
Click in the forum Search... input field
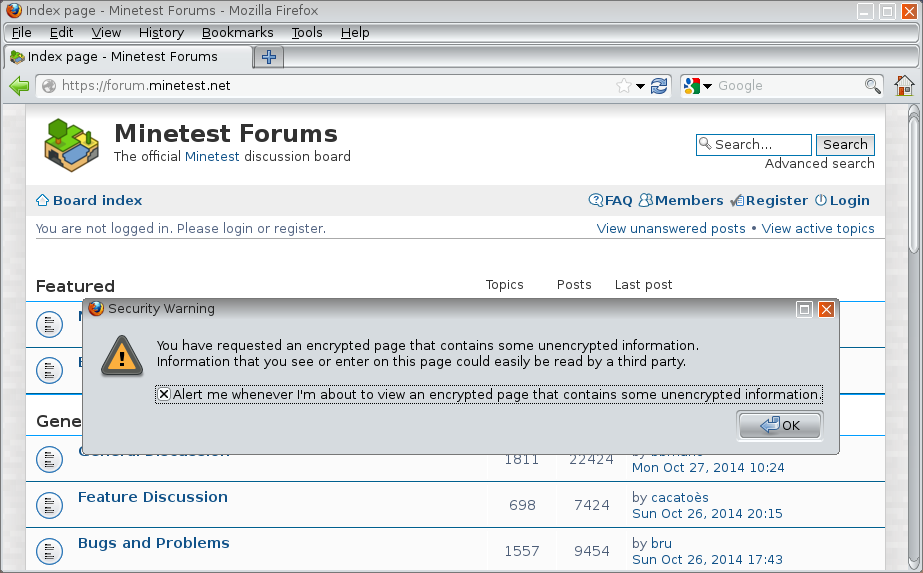point(753,145)
